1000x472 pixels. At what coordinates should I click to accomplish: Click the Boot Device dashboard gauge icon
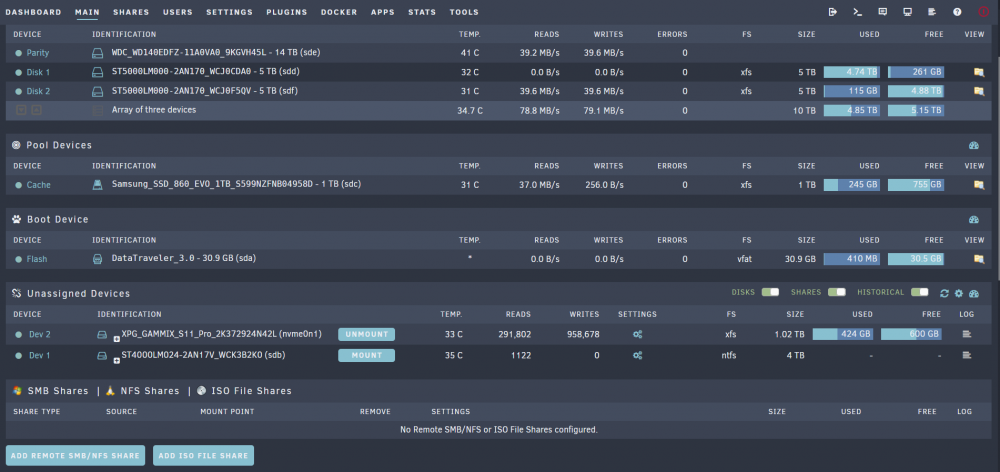pyautogui.click(x=973, y=219)
